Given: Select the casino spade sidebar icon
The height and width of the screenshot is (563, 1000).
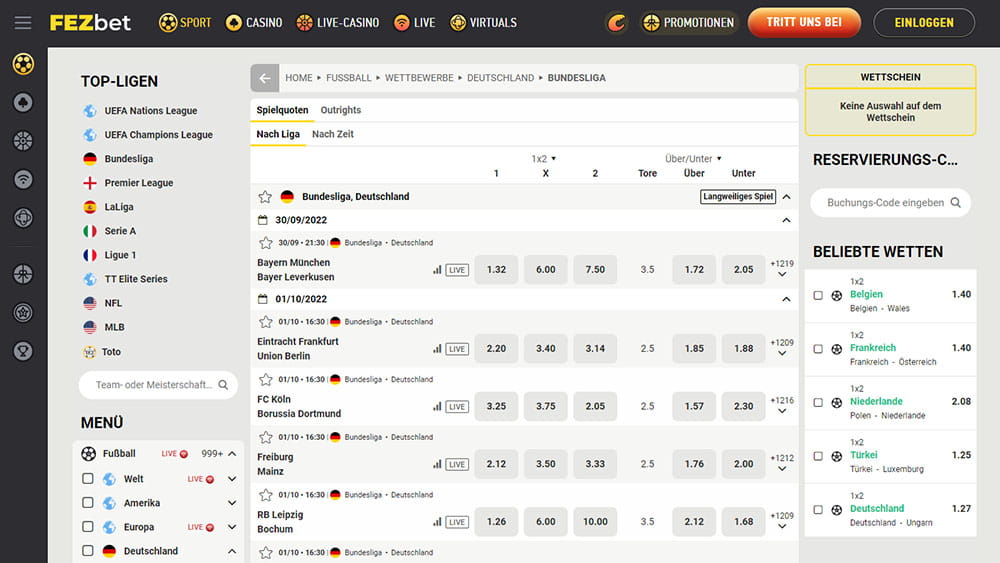Looking at the screenshot, I should point(23,103).
